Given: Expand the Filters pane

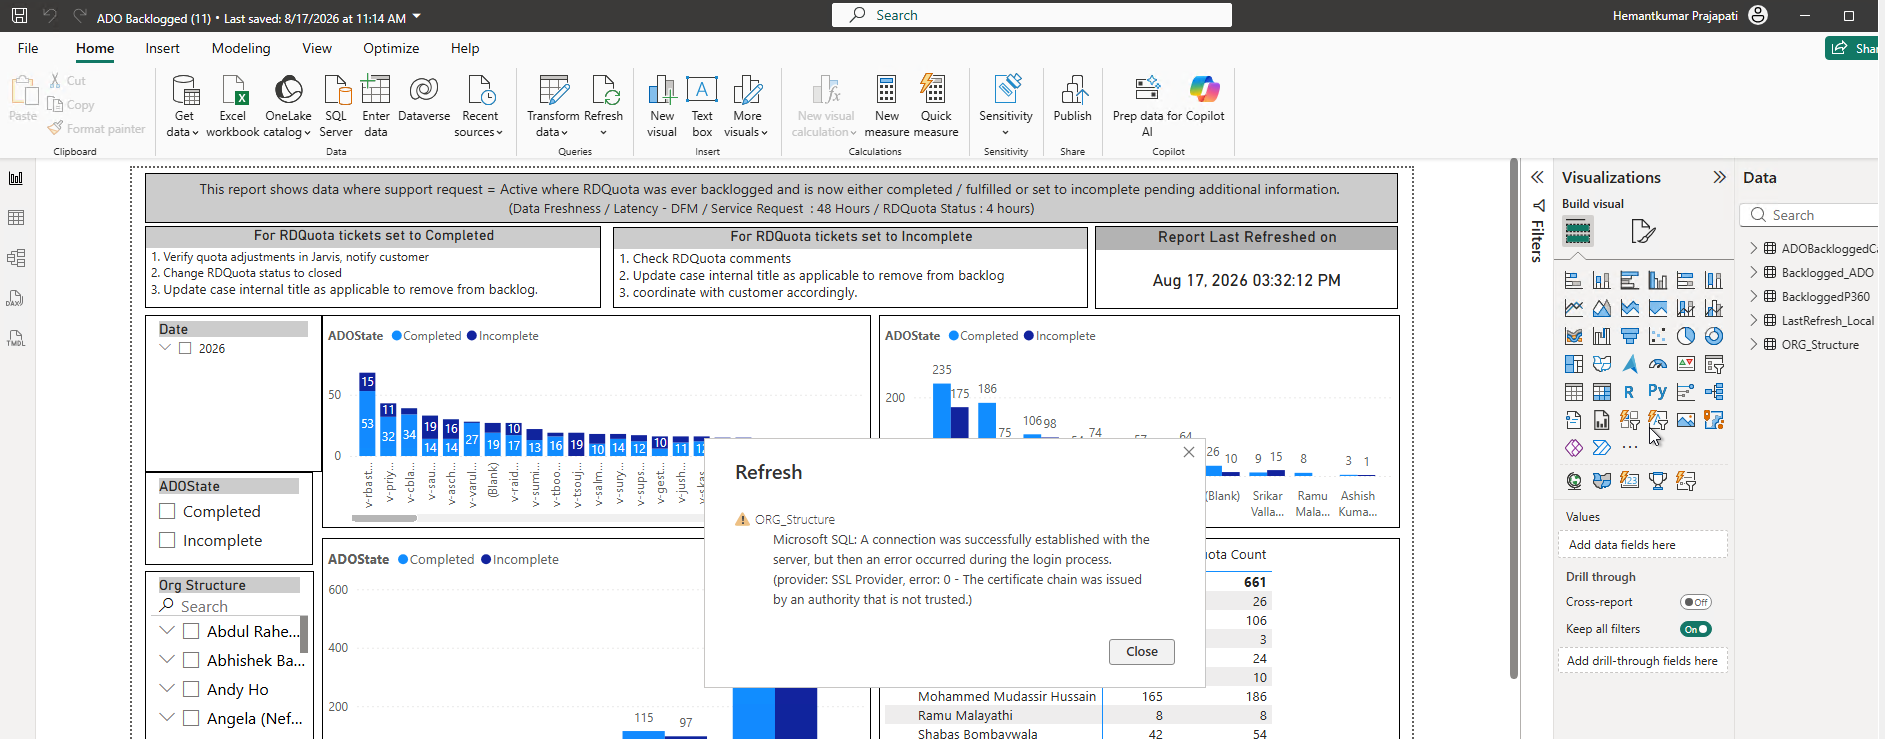Looking at the screenshot, I should (1537, 177).
